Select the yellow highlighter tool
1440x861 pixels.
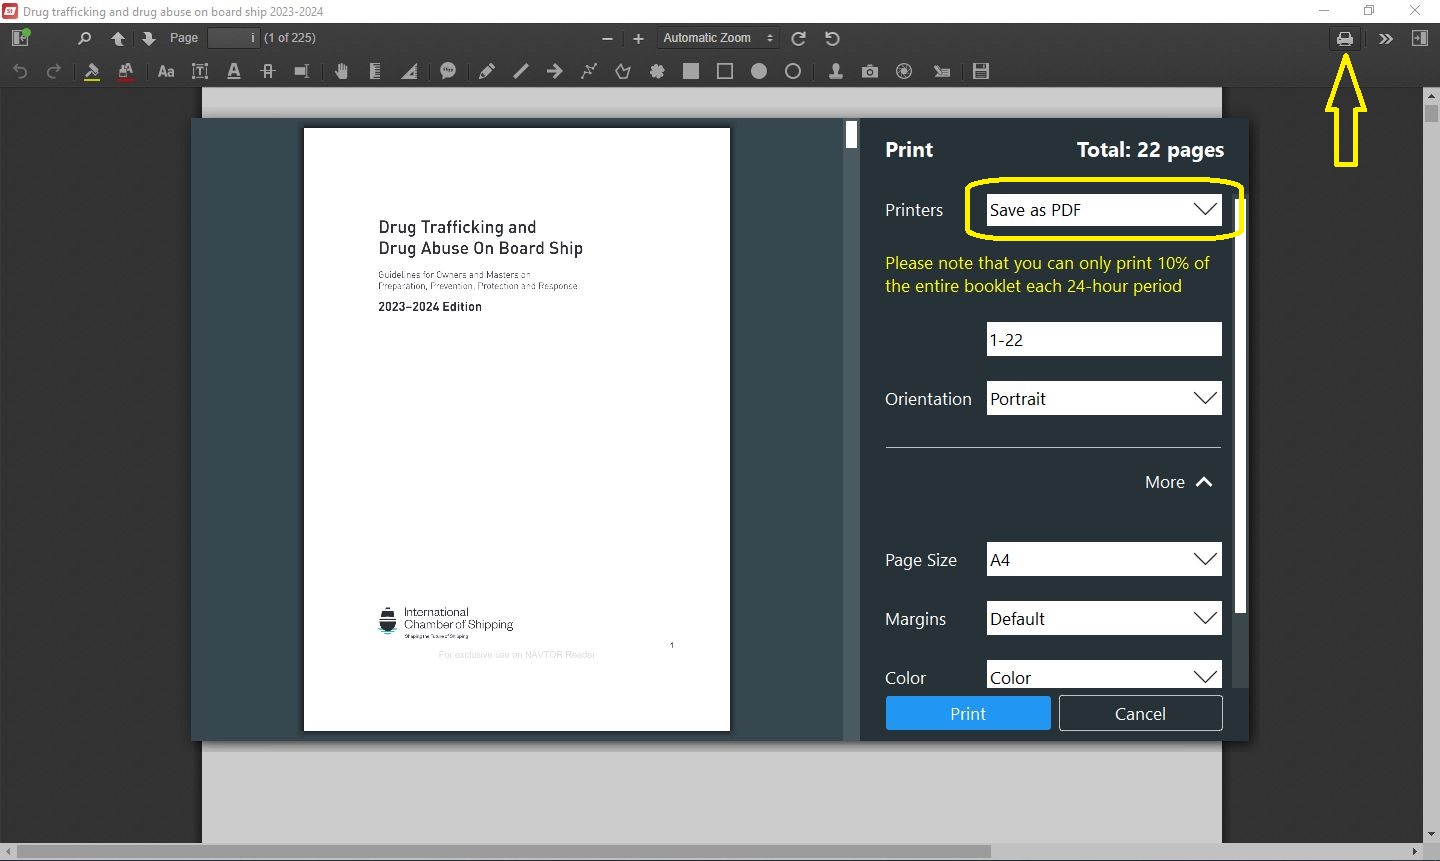[x=92, y=71]
